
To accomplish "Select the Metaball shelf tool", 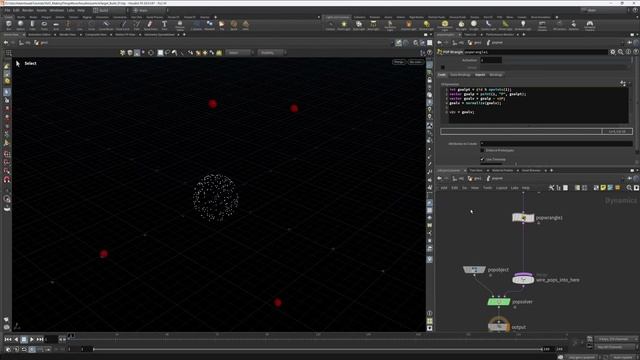I will tap(209, 25).
